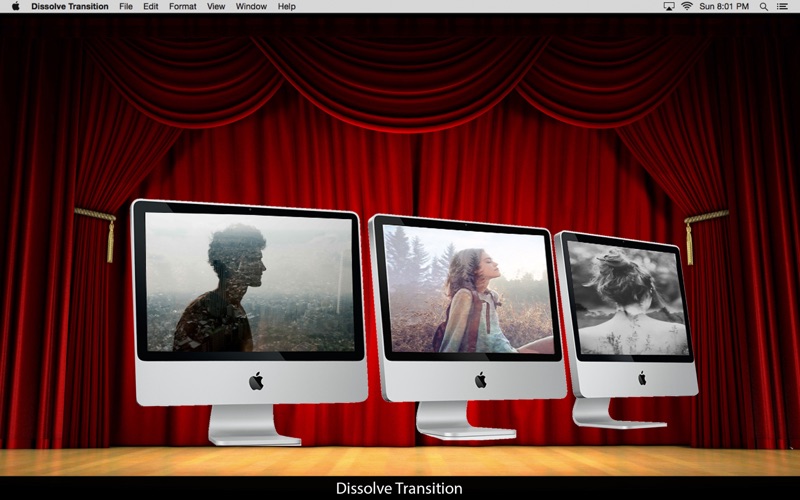
Task: Click the Dissolve Transition caption text
Action: tap(399, 488)
